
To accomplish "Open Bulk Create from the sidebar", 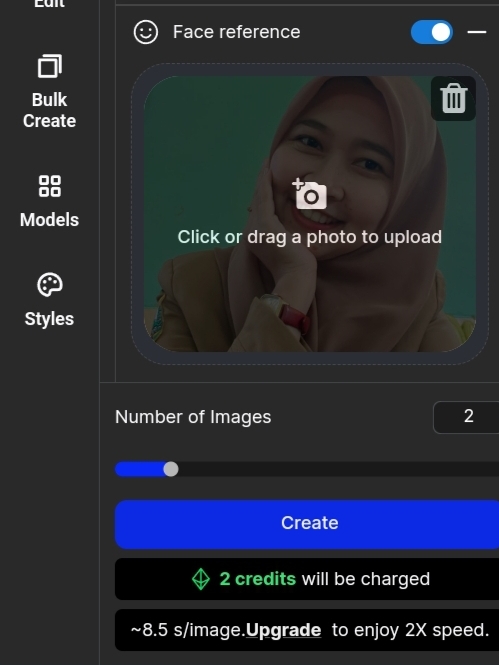I will click(x=50, y=92).
